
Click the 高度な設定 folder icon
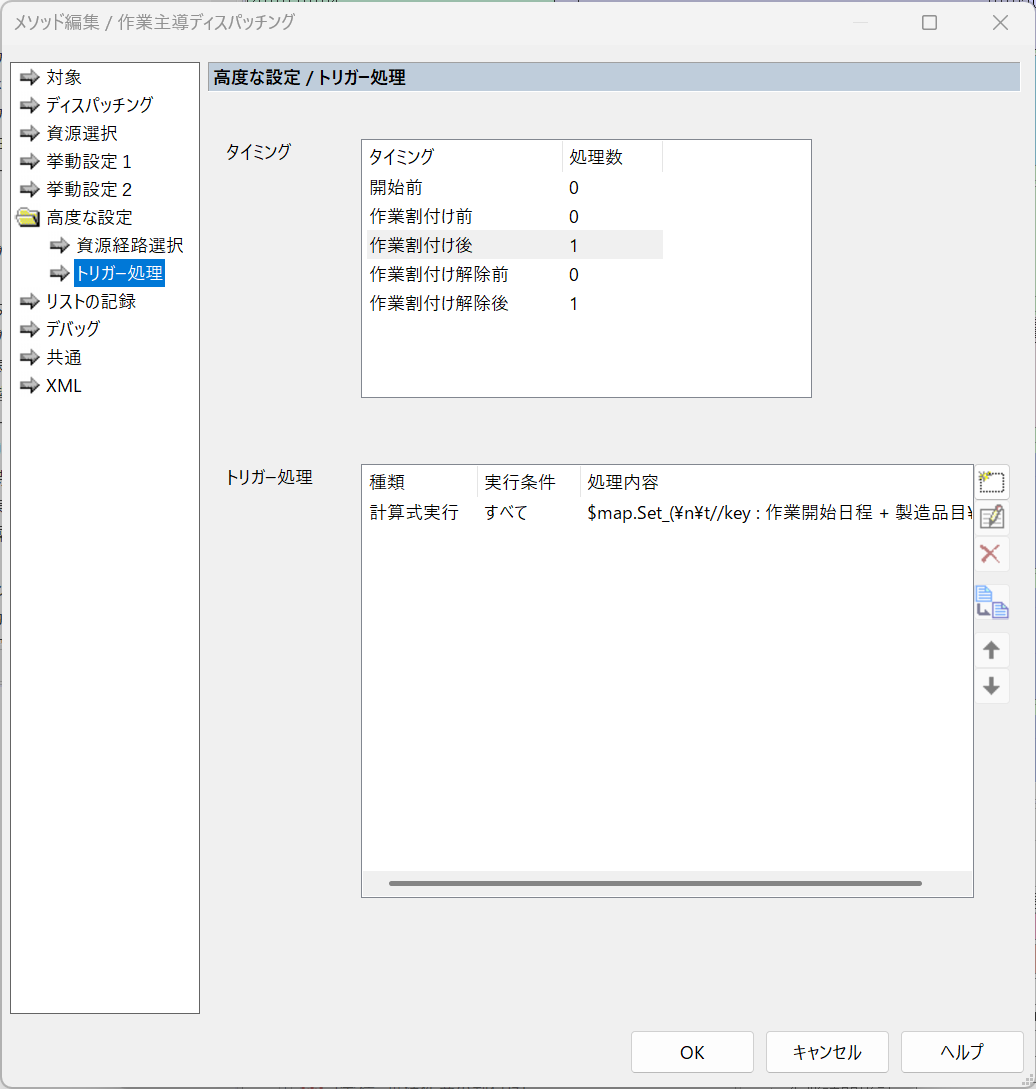click(29, 217)
